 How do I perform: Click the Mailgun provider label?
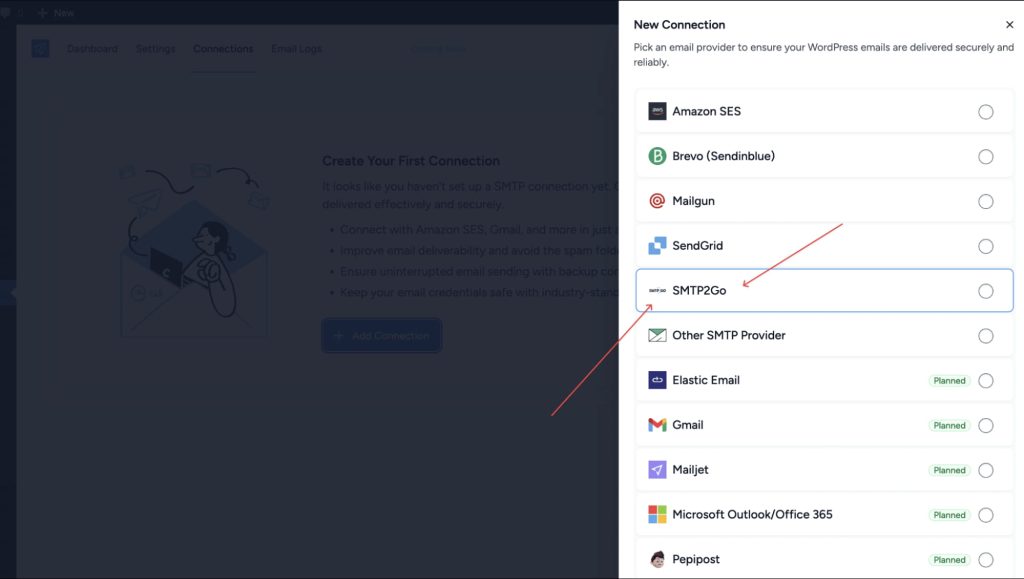[x=694, y=201]
